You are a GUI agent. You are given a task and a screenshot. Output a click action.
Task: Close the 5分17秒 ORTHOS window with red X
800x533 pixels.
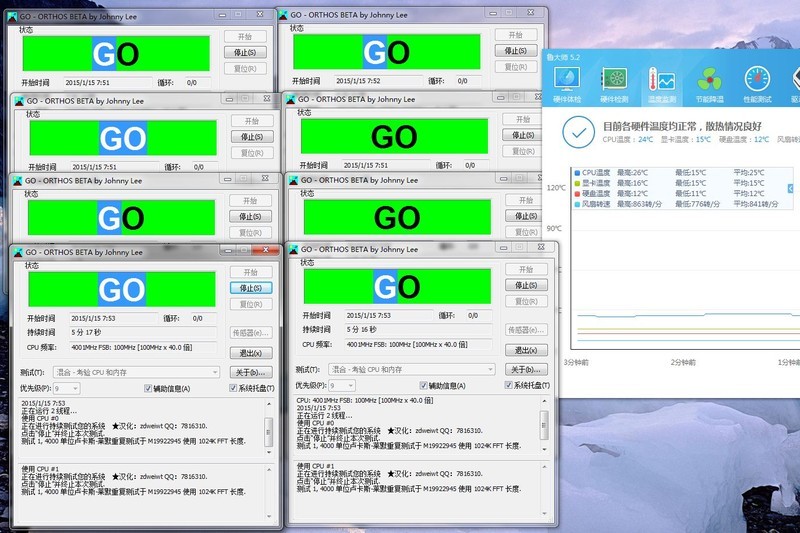[266, 250]
